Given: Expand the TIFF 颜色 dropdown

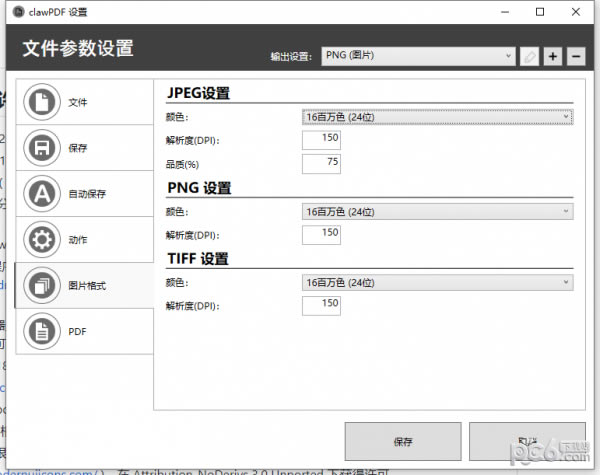Looking at the screenshot, I should click(x=437, y=283).
